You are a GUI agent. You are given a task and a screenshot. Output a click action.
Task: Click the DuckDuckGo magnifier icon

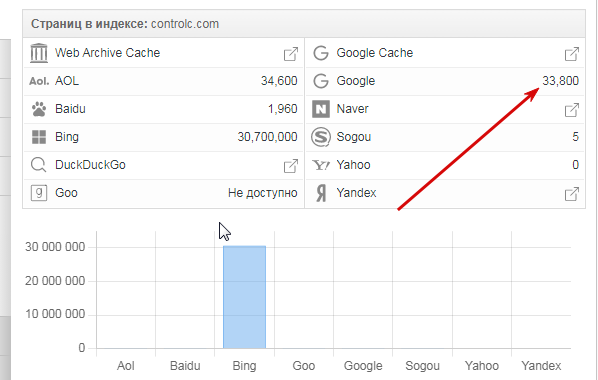point(39,165)
